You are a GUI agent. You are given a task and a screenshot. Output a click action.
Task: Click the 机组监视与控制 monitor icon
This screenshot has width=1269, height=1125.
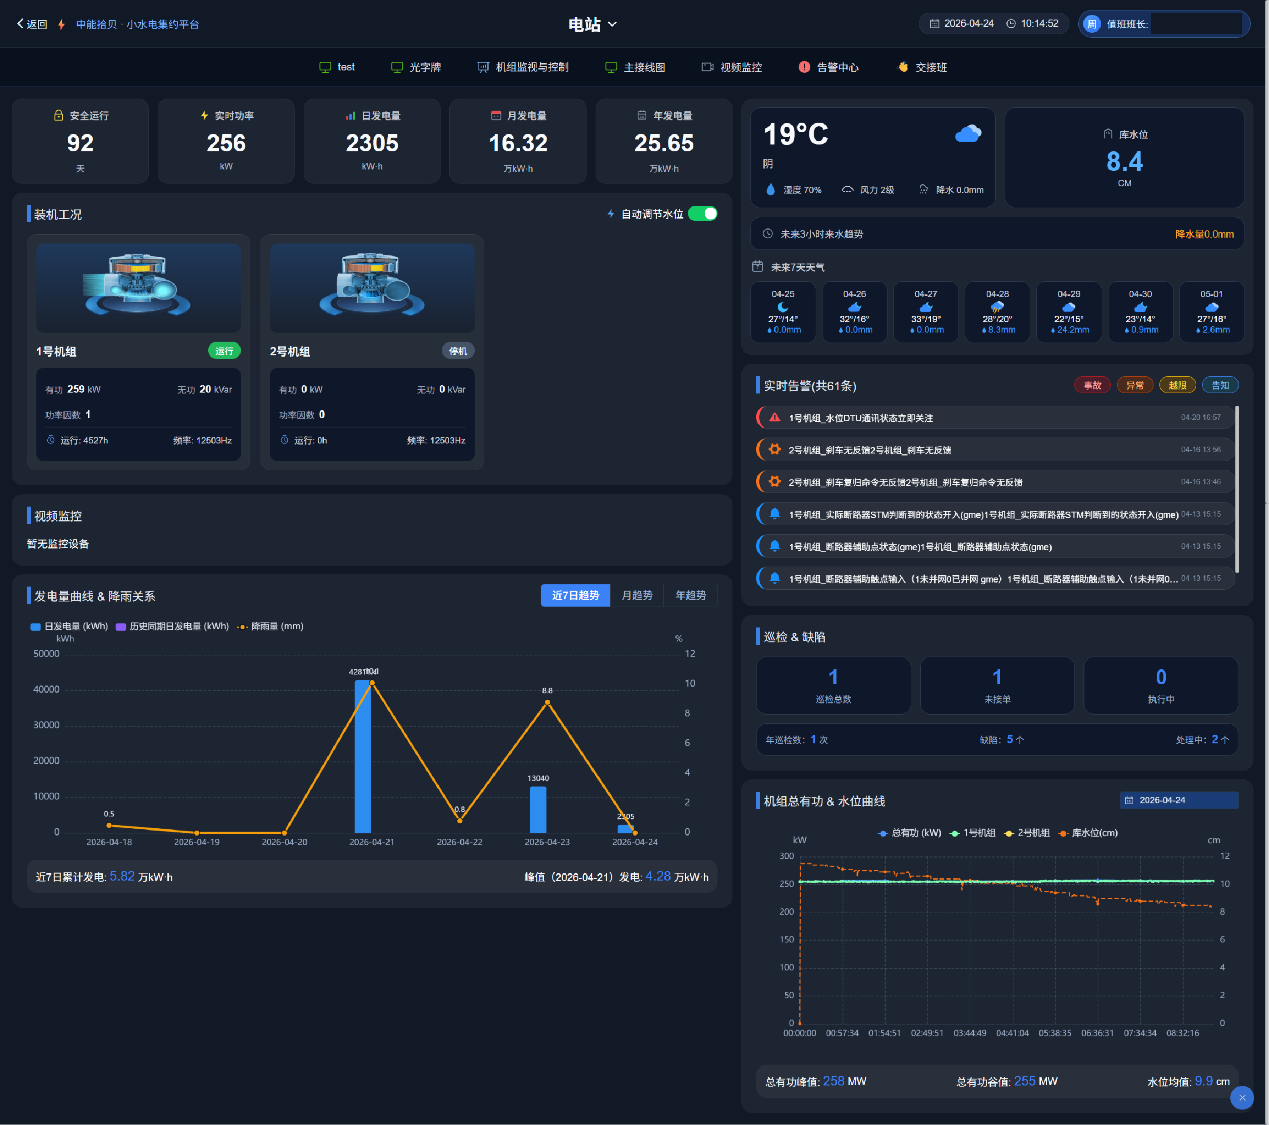point(484,67)
